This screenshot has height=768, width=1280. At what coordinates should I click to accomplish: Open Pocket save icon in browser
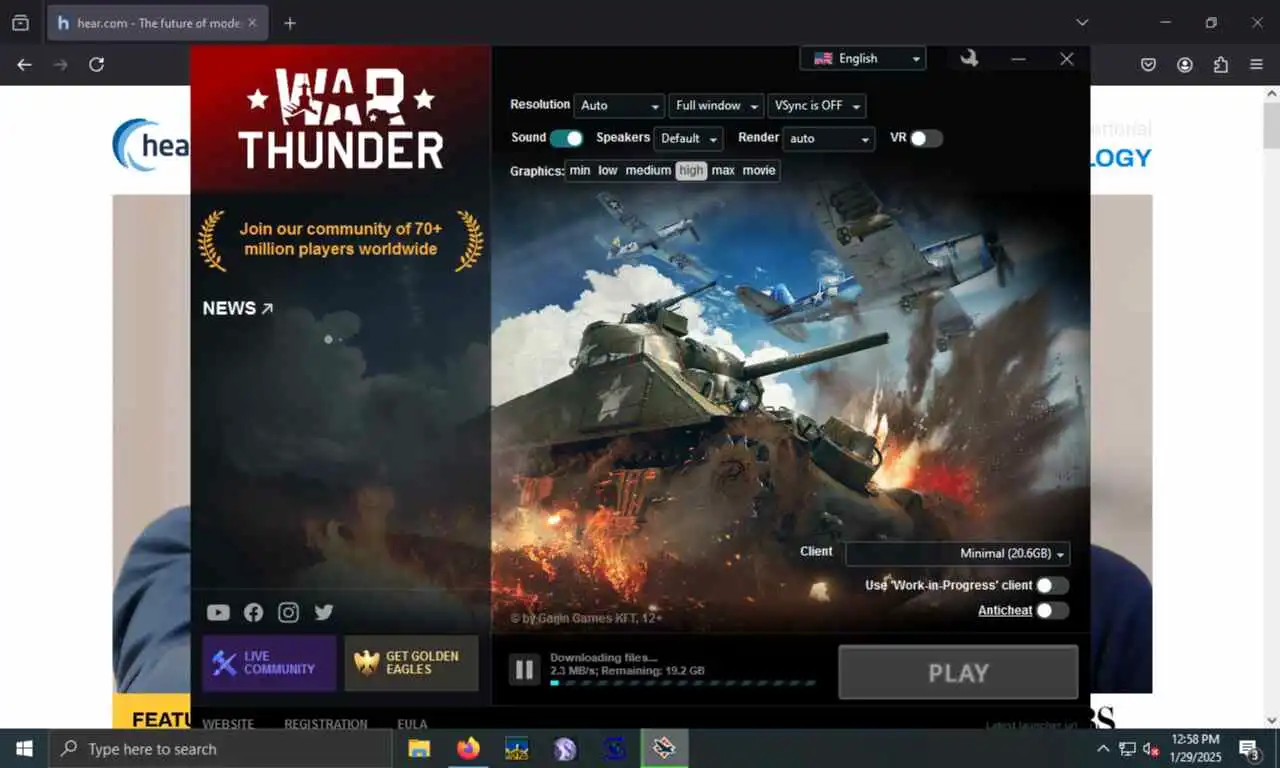point(1149,64)
